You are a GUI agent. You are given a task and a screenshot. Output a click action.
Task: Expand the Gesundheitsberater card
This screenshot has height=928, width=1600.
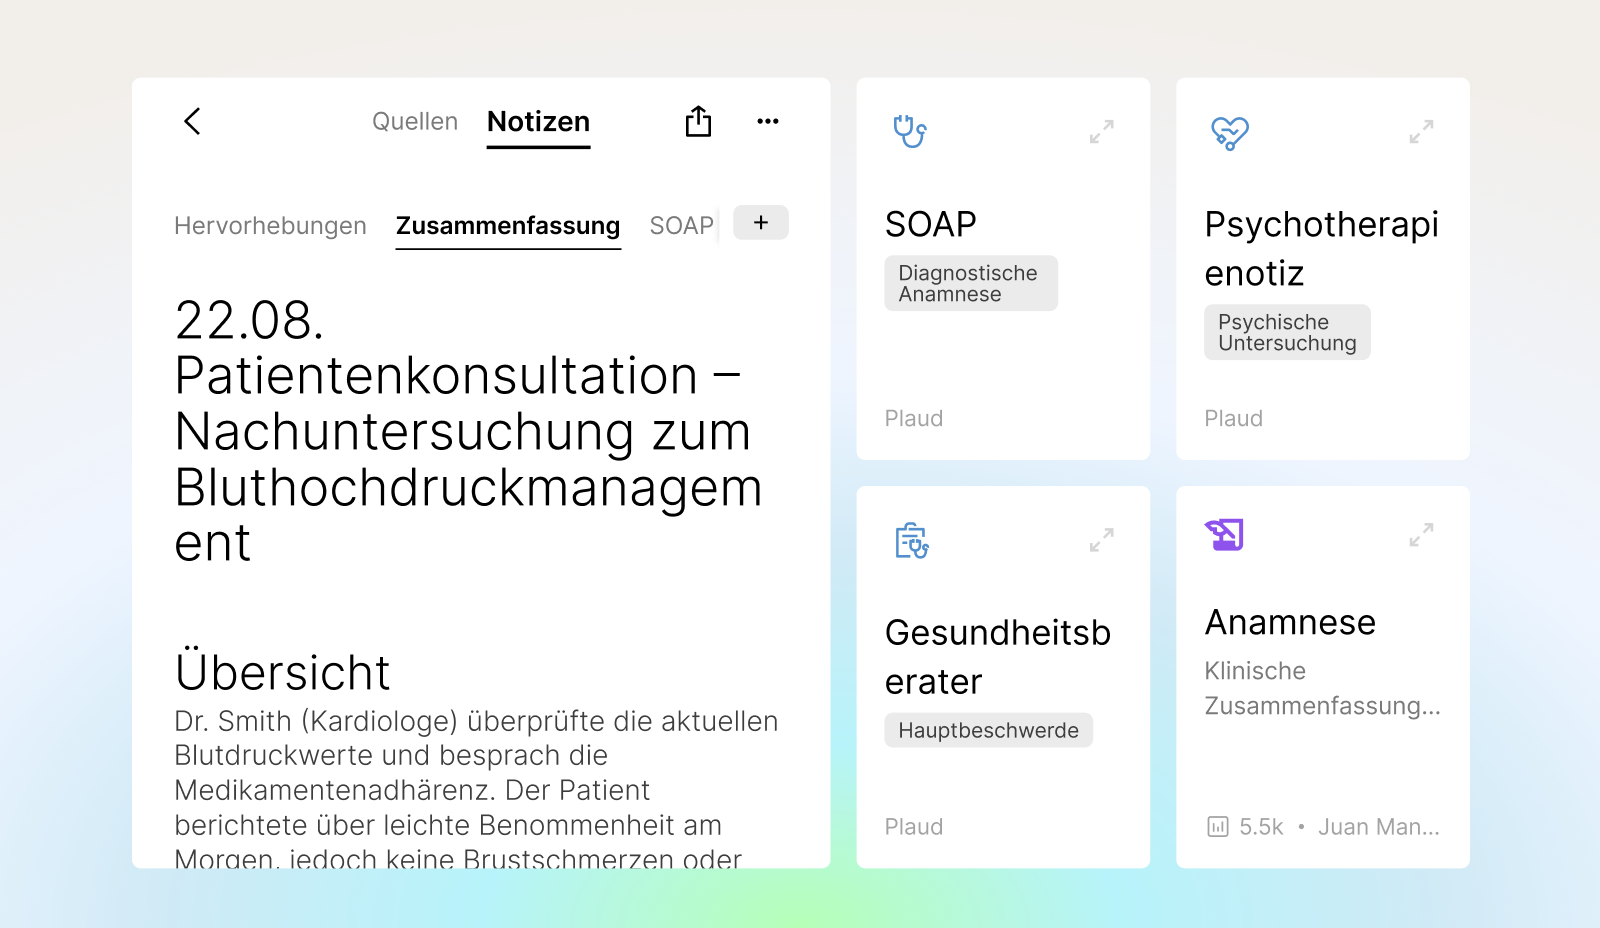coord(1101,540)
